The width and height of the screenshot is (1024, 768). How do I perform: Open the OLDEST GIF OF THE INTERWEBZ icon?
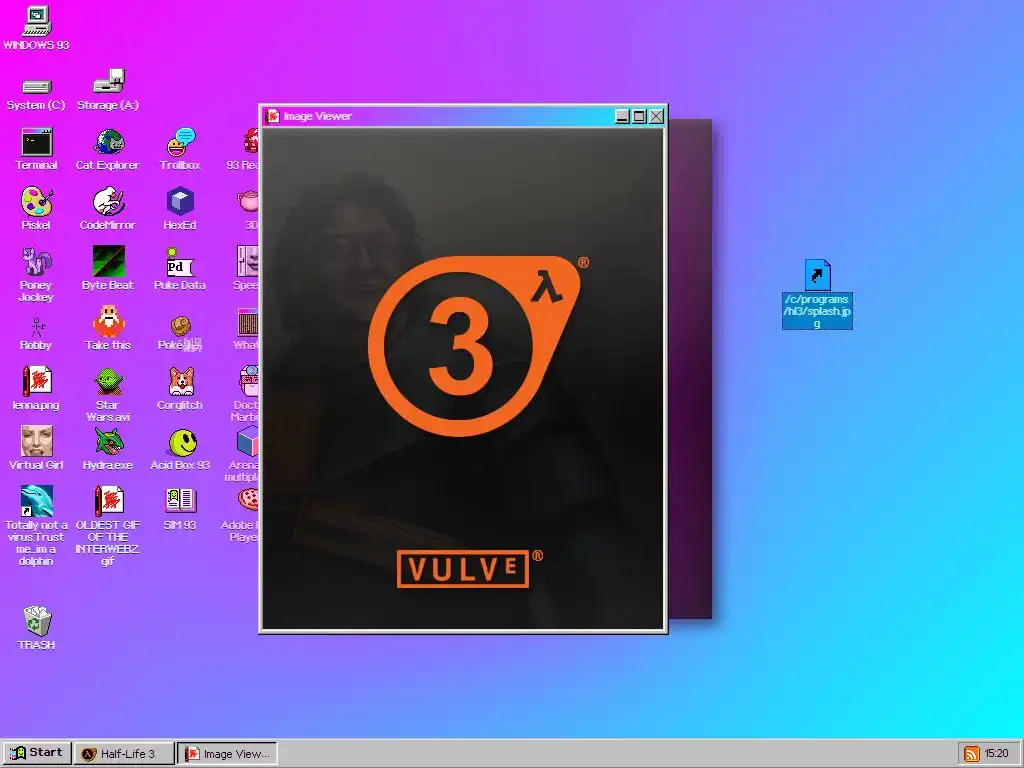point(108,501)
